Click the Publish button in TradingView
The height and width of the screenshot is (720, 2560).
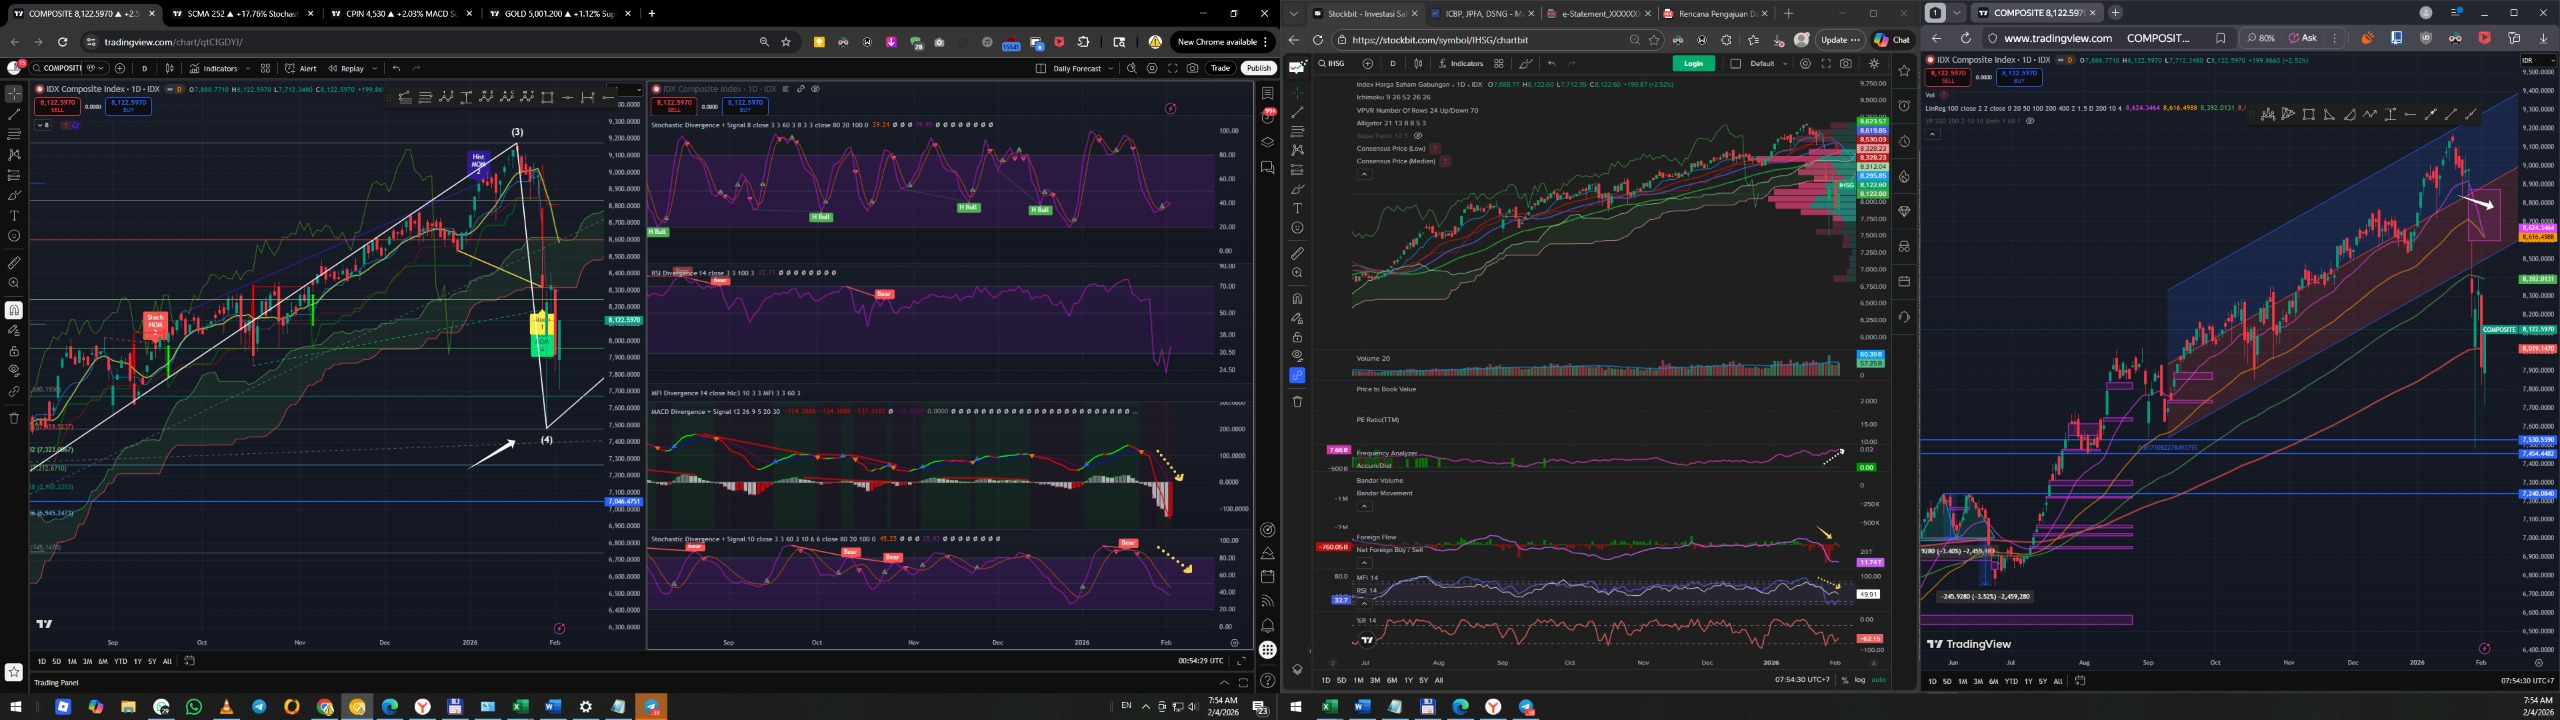(x=1258, y=68)
